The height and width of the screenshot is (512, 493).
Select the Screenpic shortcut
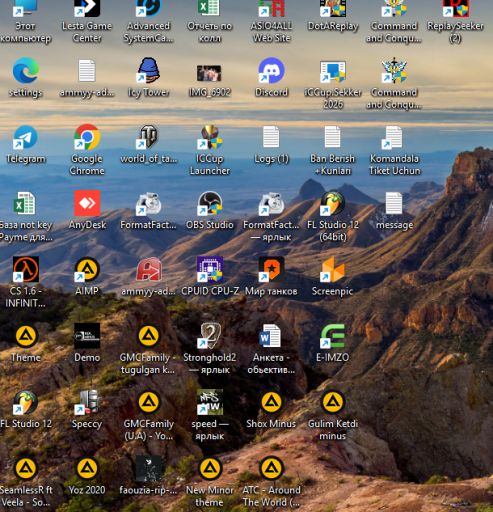point(333,269)
